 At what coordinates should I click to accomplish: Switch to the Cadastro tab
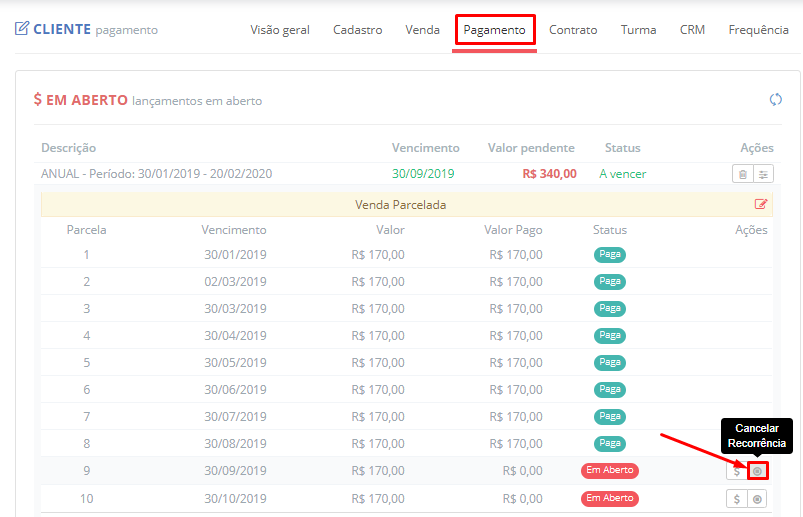tap(357, 30)
